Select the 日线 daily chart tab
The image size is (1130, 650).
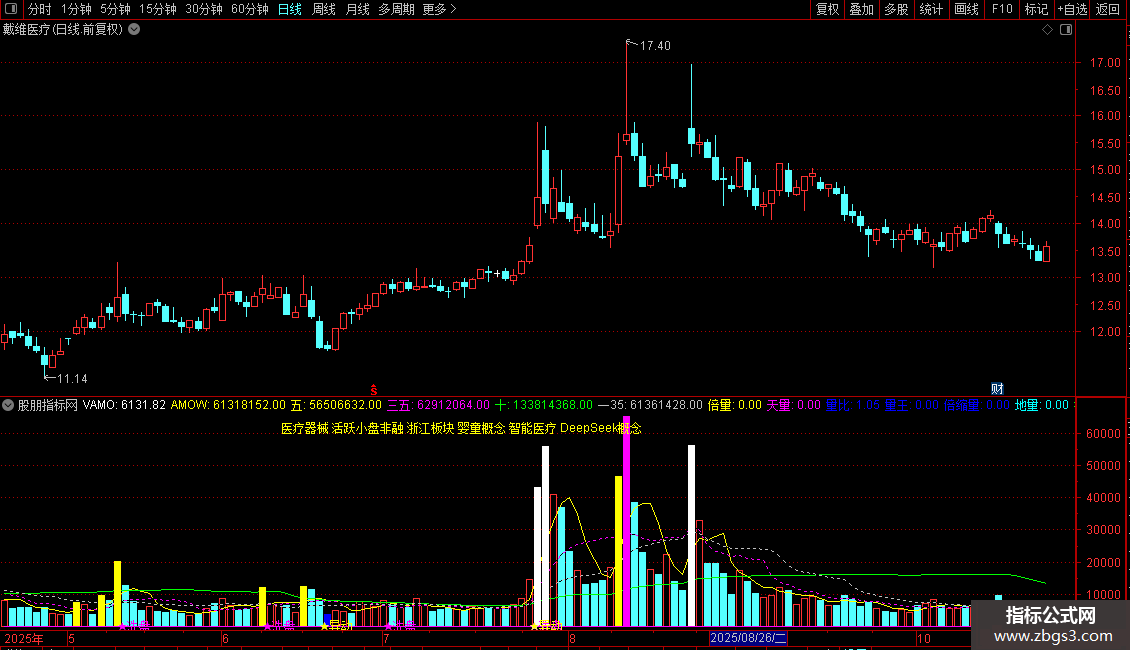point(290,9)
